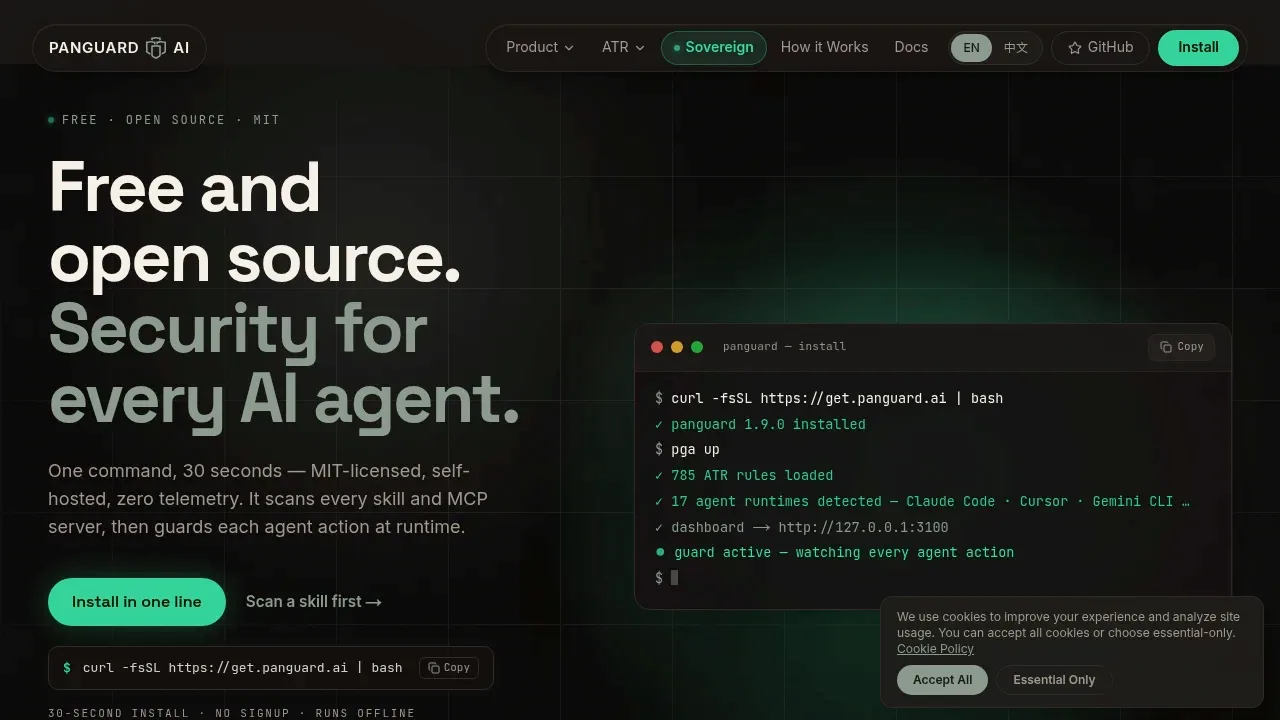Open the GitHub repository link

1100,47
